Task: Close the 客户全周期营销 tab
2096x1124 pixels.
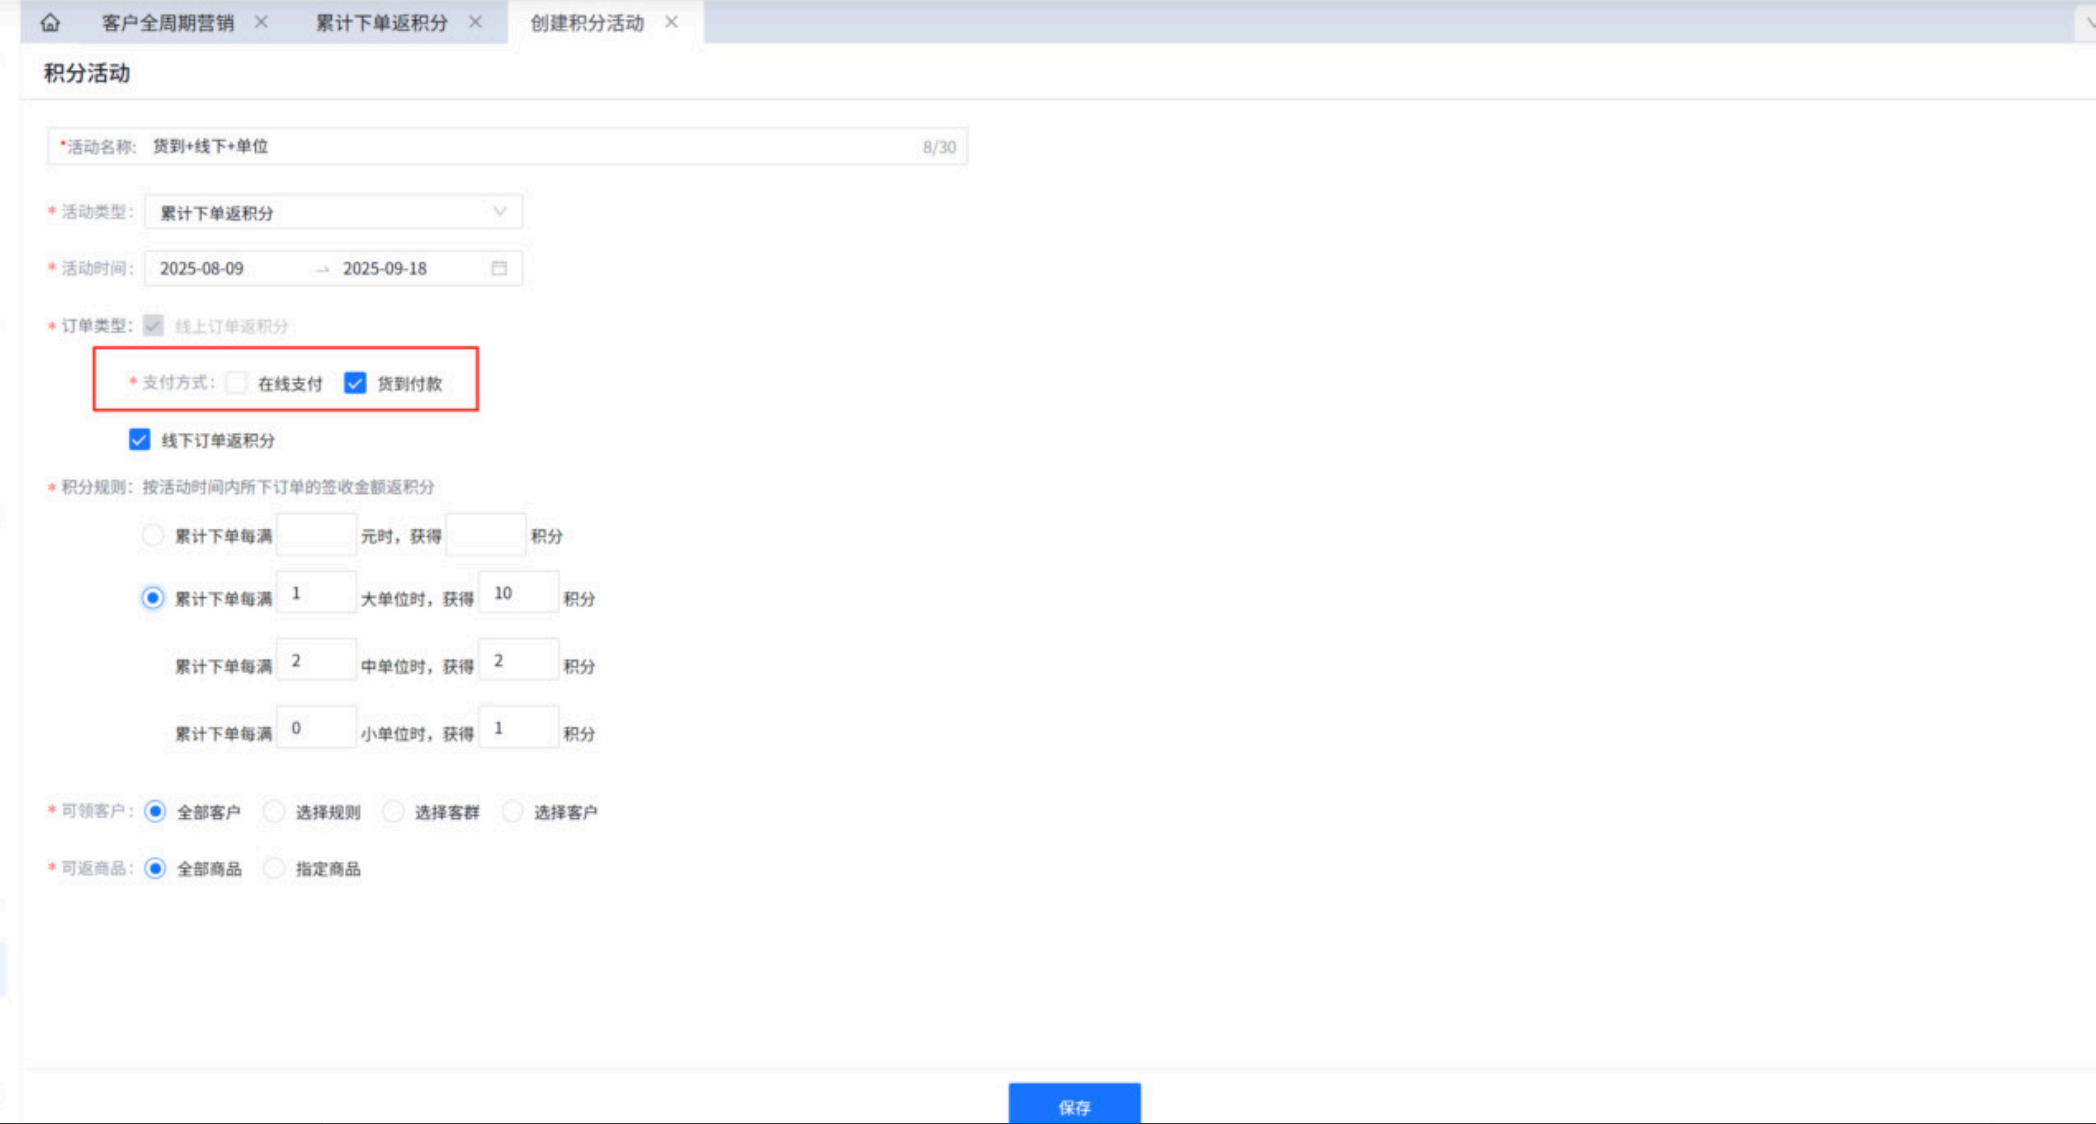Action: click(261, 22)
